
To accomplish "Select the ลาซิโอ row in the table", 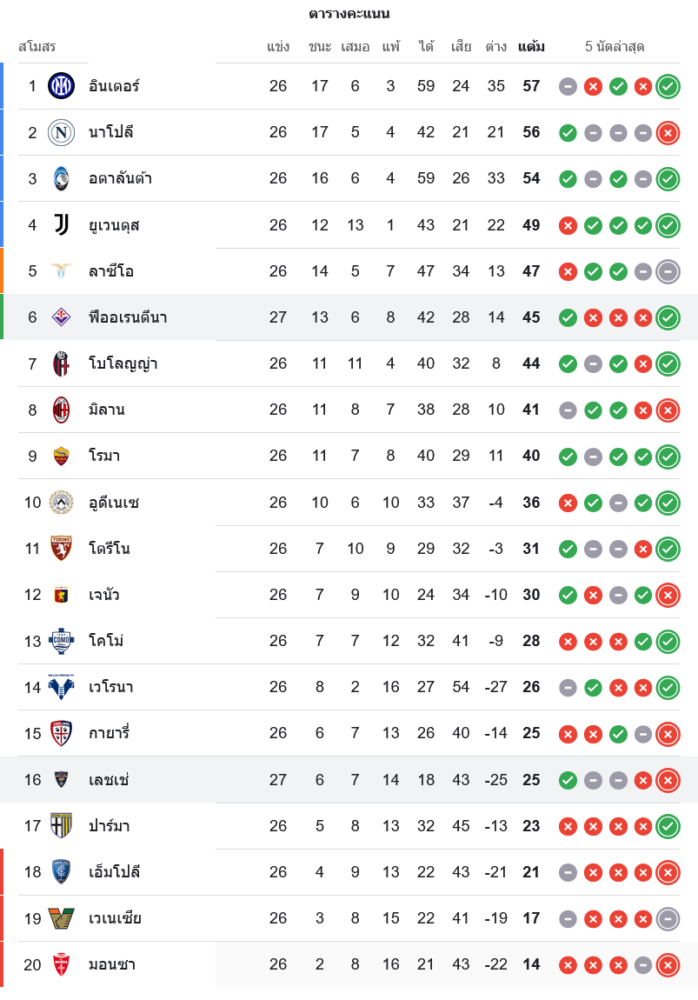I will [x=349, y=271].
